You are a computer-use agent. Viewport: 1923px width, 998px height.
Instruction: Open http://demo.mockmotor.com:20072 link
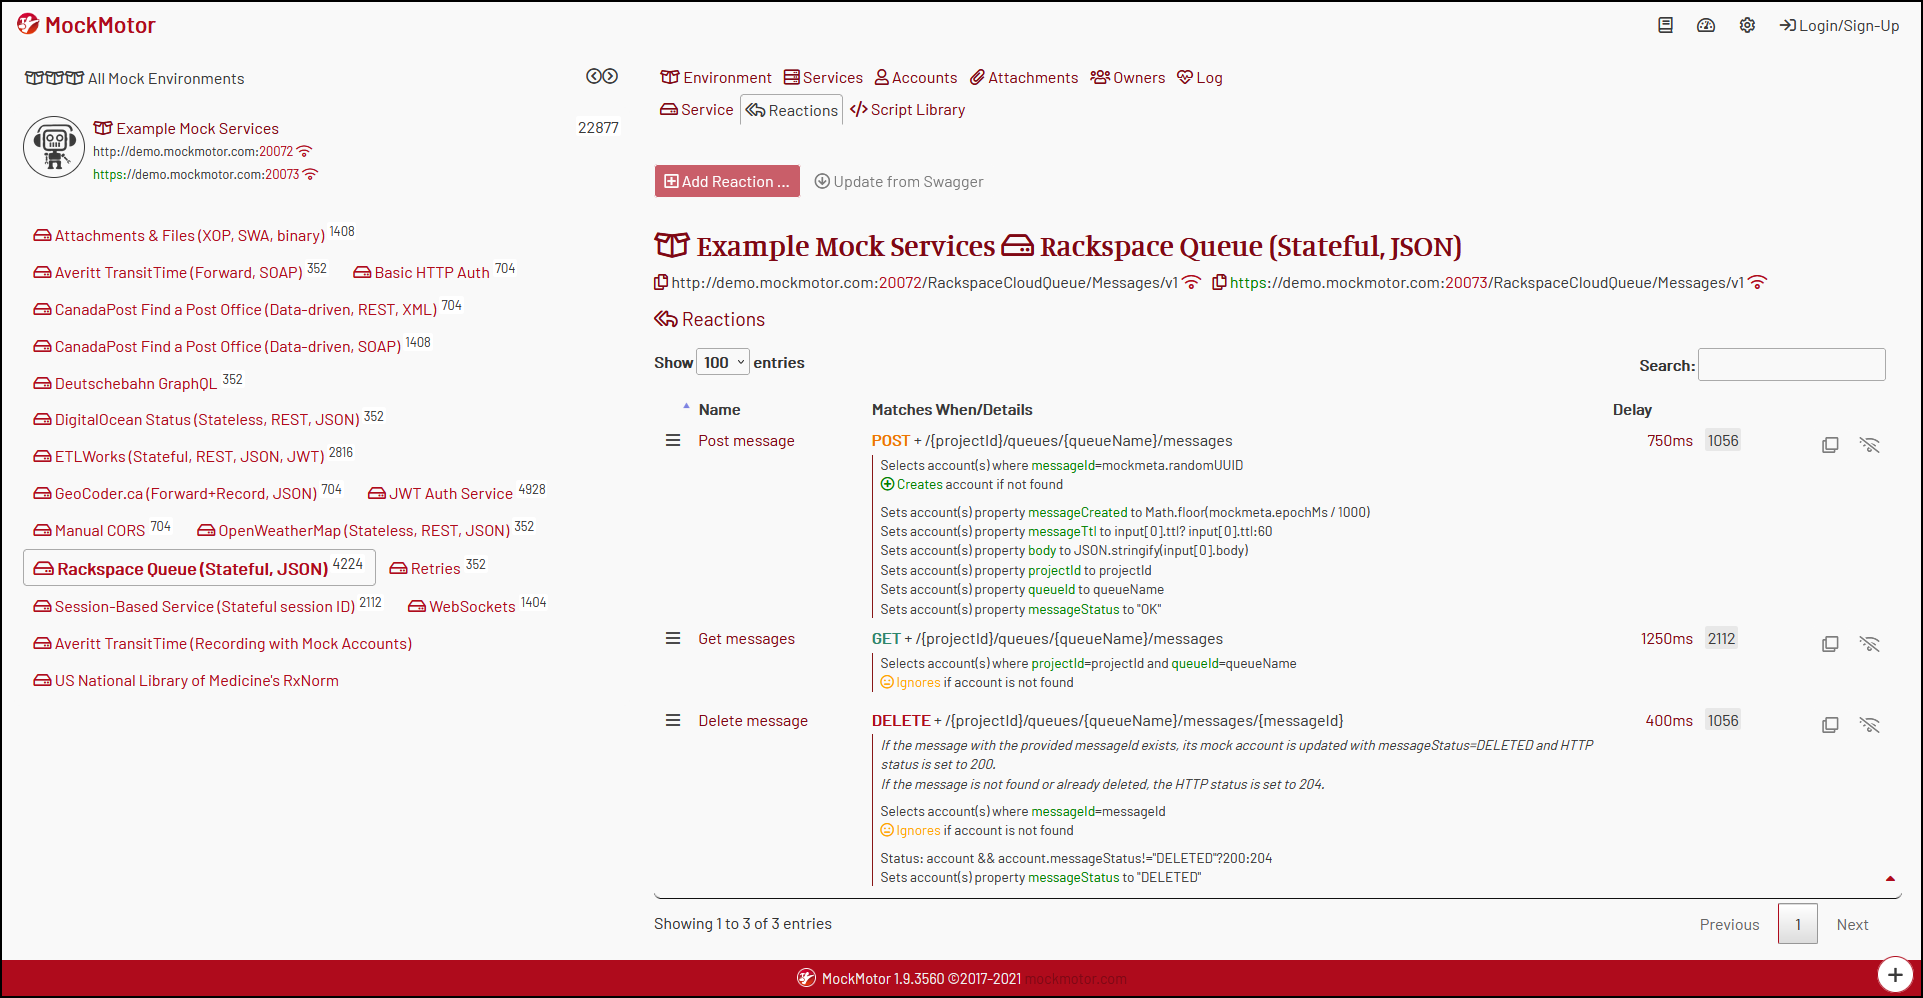tap(193, 151)
